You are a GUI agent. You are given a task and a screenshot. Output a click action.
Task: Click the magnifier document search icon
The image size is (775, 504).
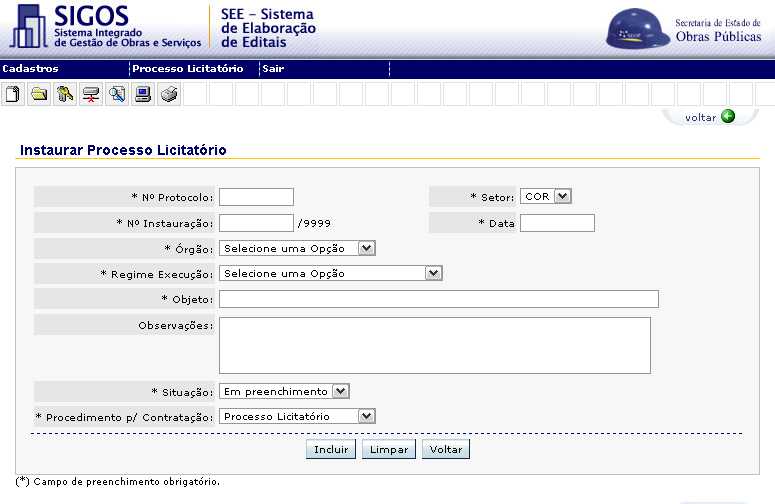[x=117, y=95]
